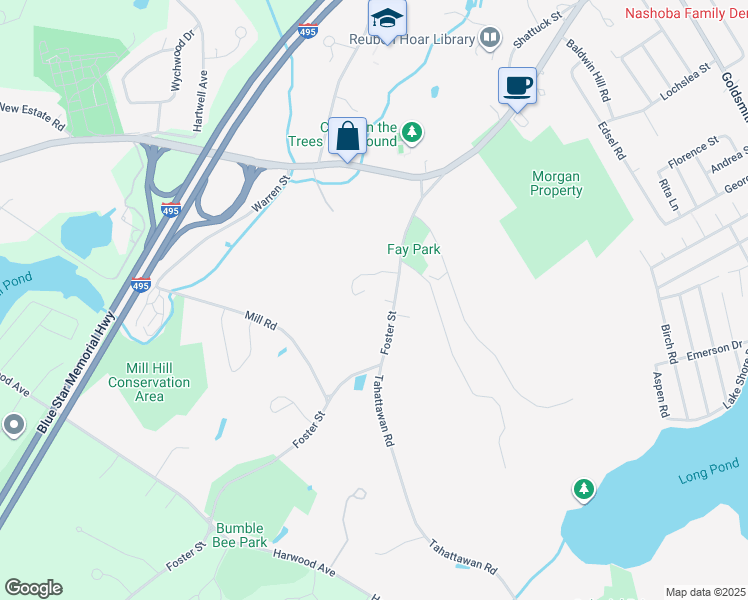The height and width of the screenshot is (600, 748).
Task: Click the I-495 shield above Mill Rd
Action: pyautogui.click(x=141, y=285)
